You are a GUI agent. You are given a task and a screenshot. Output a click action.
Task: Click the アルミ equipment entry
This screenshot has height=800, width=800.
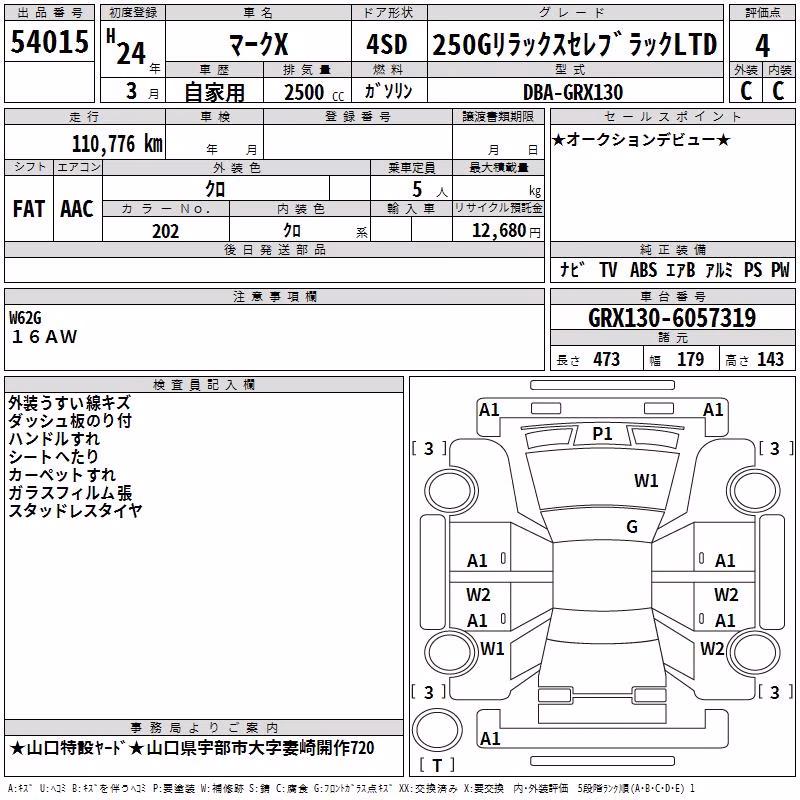pyautogui.click(x=719, y=270)
